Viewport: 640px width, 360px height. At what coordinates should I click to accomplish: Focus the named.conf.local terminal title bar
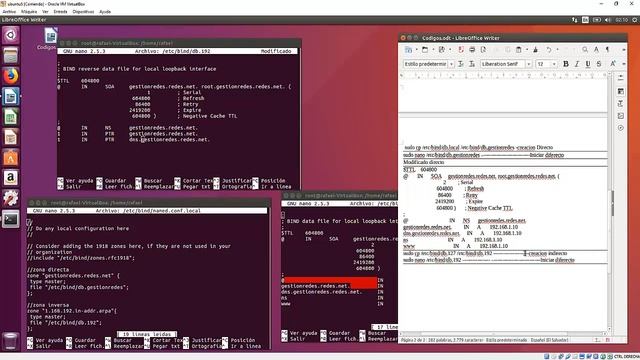click(x=149, y=202)
